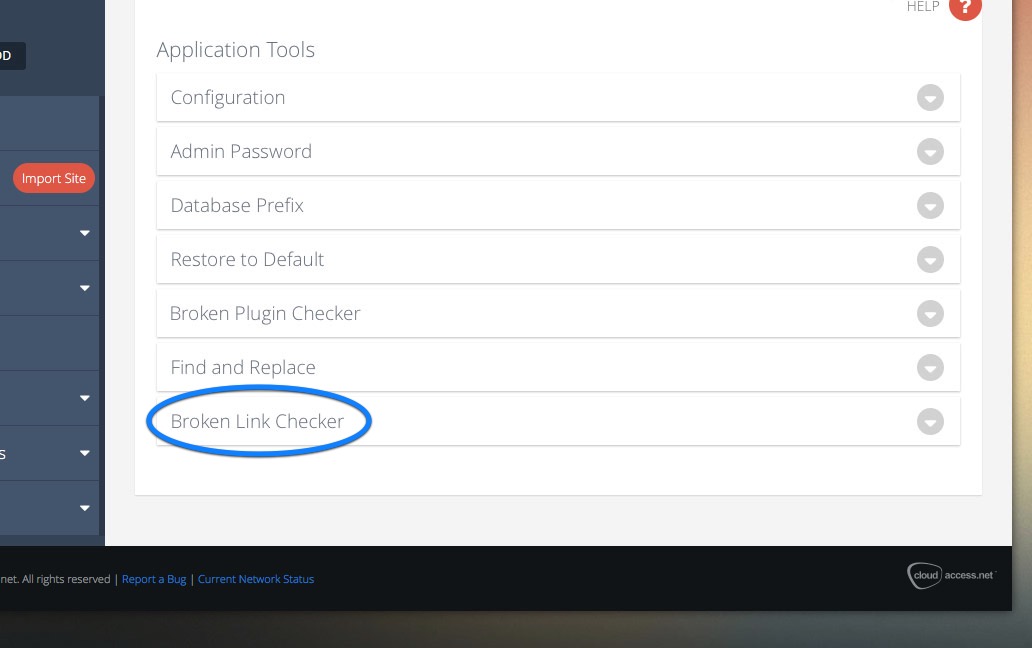Open the Report a Bug link
Screen dimensions: 1032x648
click(x=154, y=579)
